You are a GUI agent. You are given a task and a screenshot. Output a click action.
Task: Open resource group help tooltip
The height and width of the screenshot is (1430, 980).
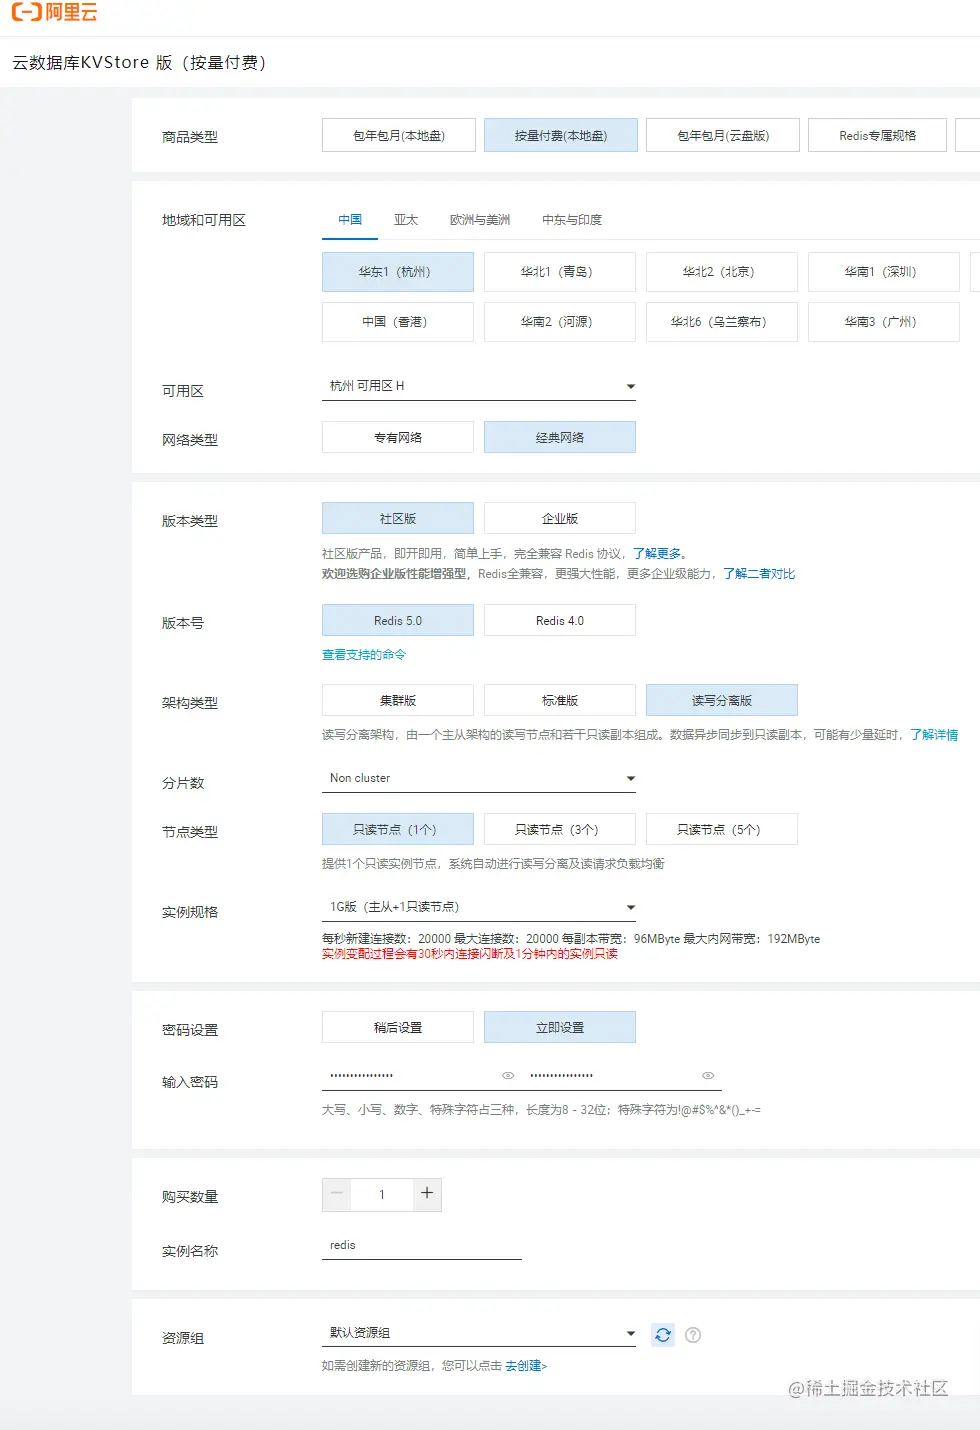pyautogui.click(x=693, y=1335)
